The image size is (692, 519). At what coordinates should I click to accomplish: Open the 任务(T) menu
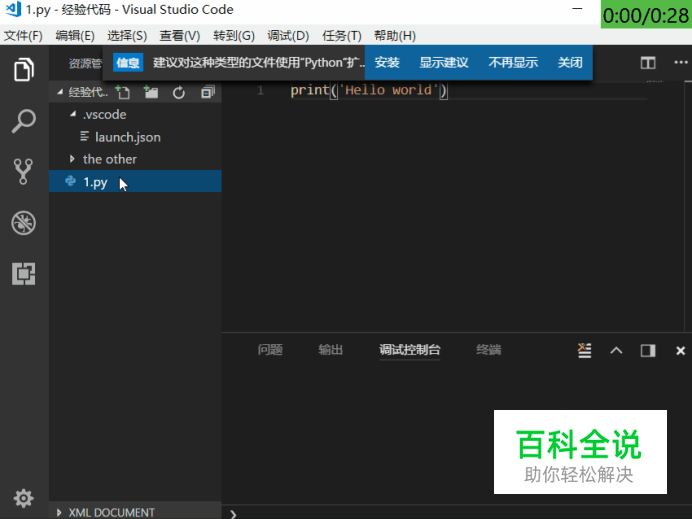342,36
